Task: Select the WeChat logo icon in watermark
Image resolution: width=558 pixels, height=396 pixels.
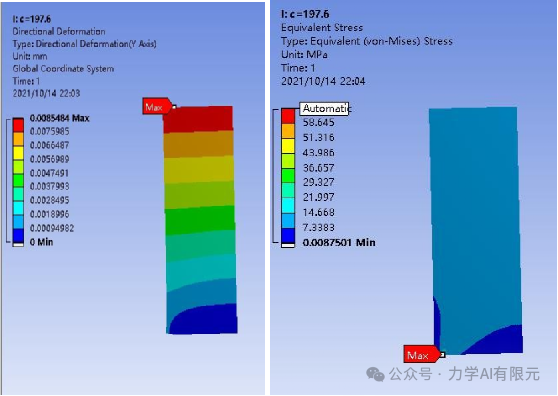Action: point(375,374)
